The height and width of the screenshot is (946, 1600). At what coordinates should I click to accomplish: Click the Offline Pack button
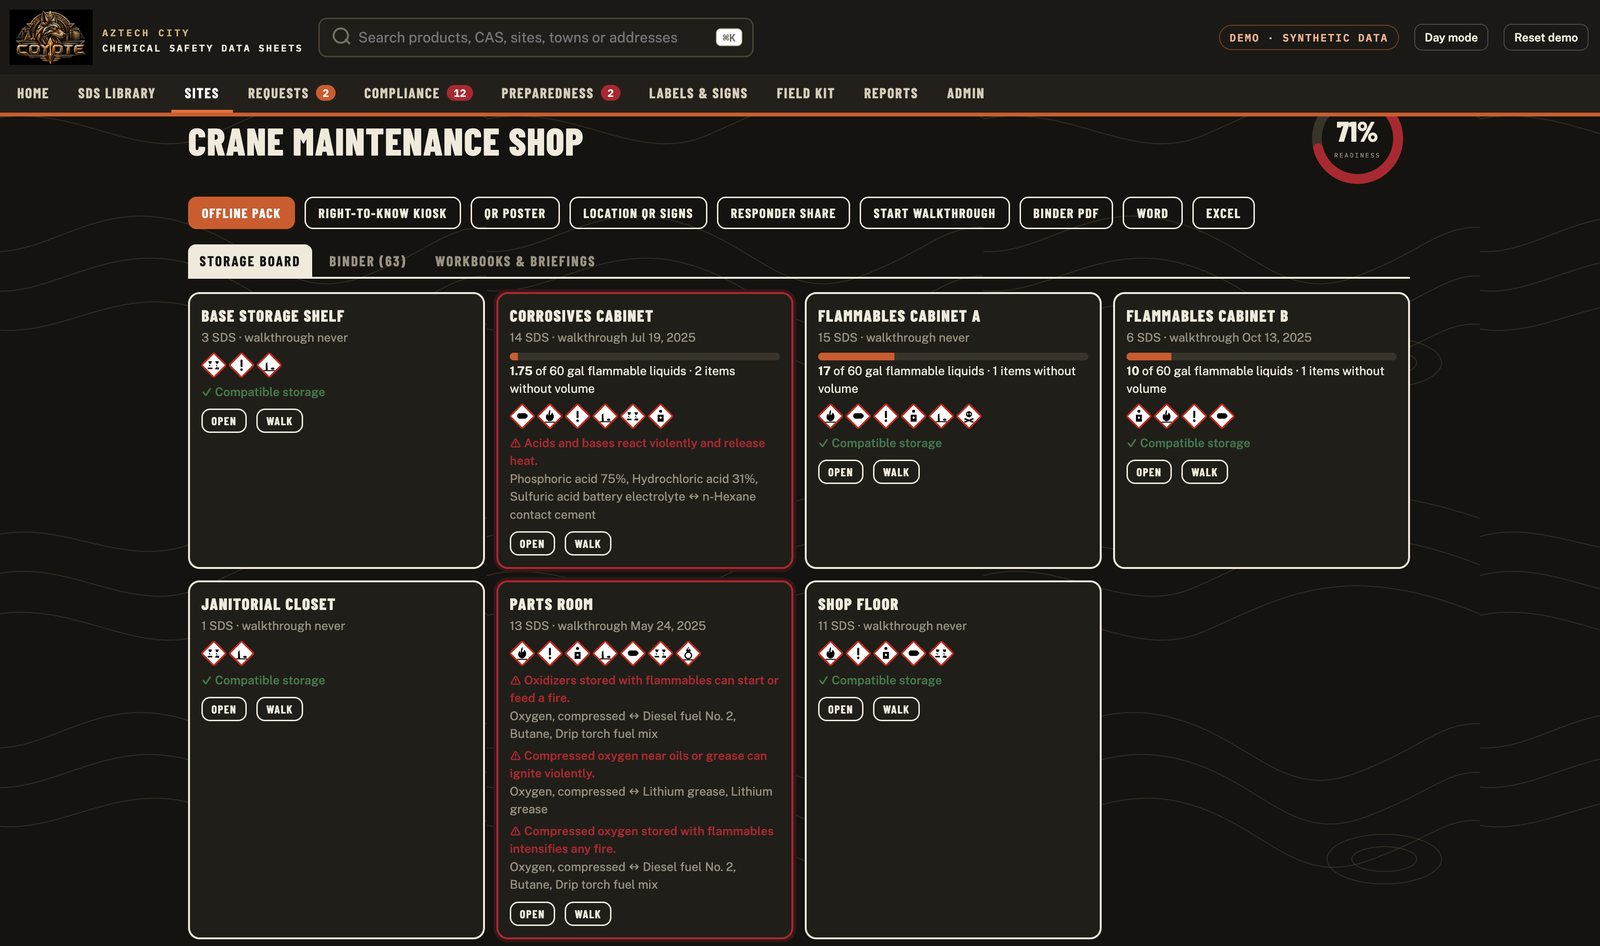pos(241,213)
